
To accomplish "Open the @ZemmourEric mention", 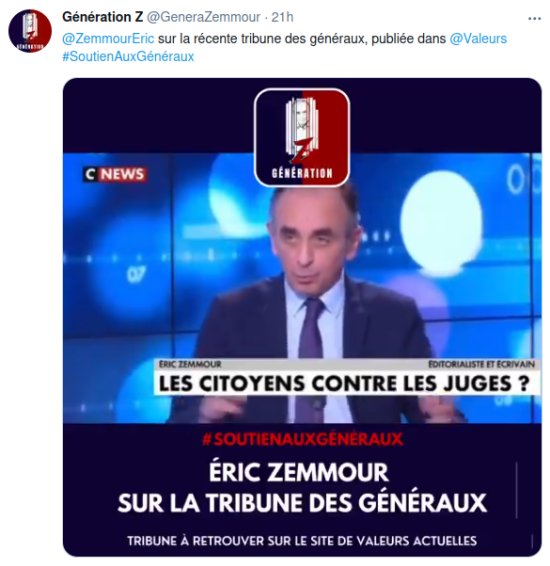I will click(108, 39).
